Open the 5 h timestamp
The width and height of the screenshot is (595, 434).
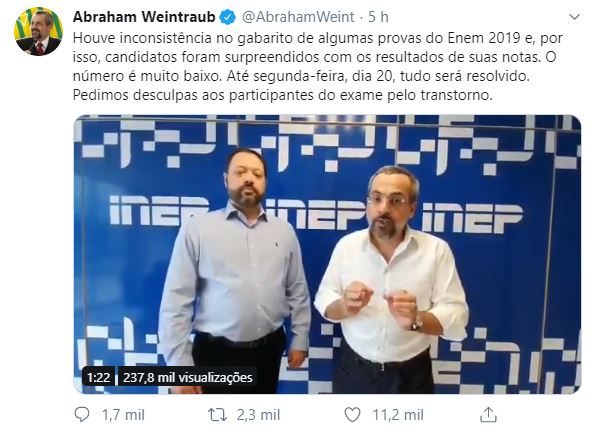378,17
